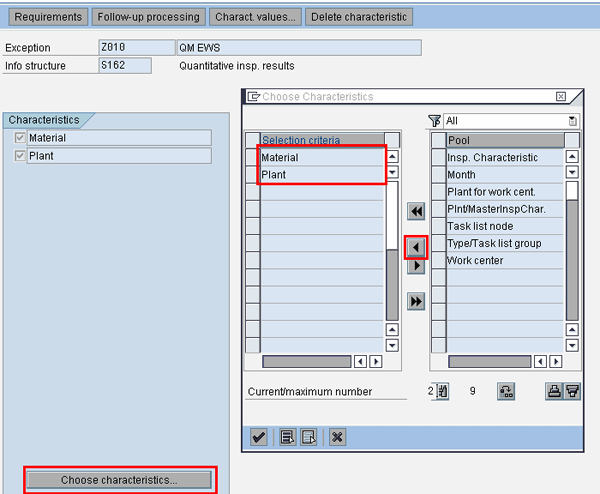
Task: Select the row marker beside Month
Action: tap(438, 174)
